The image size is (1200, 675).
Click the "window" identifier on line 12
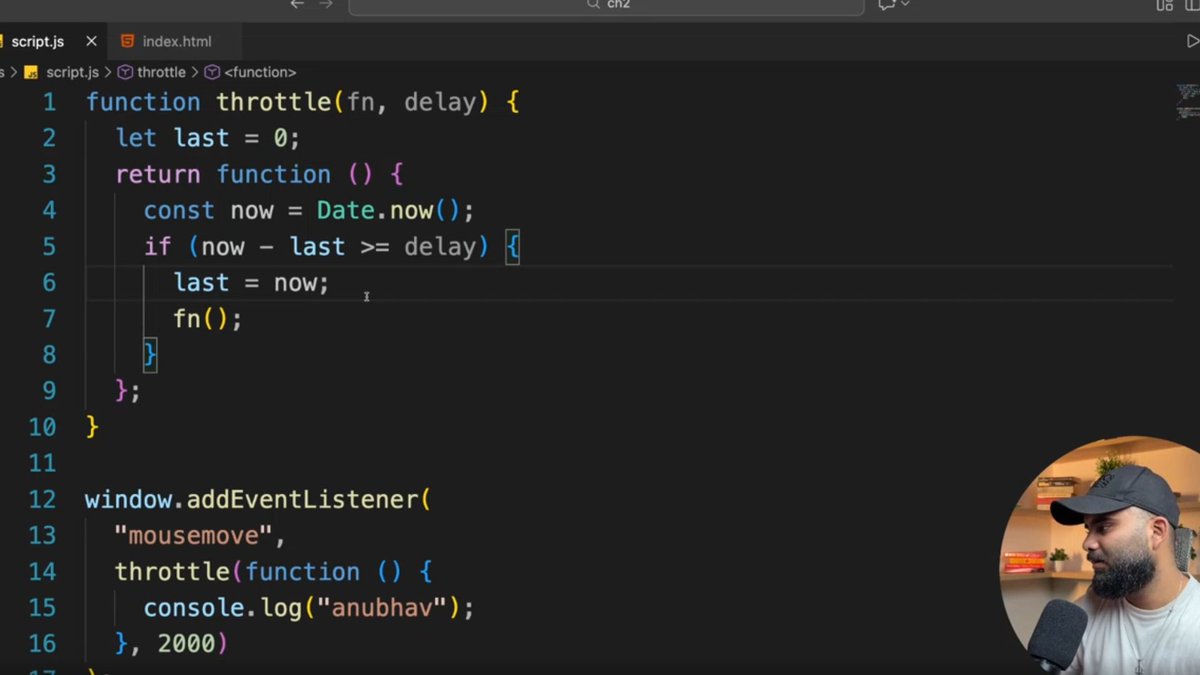click(128, 499)
